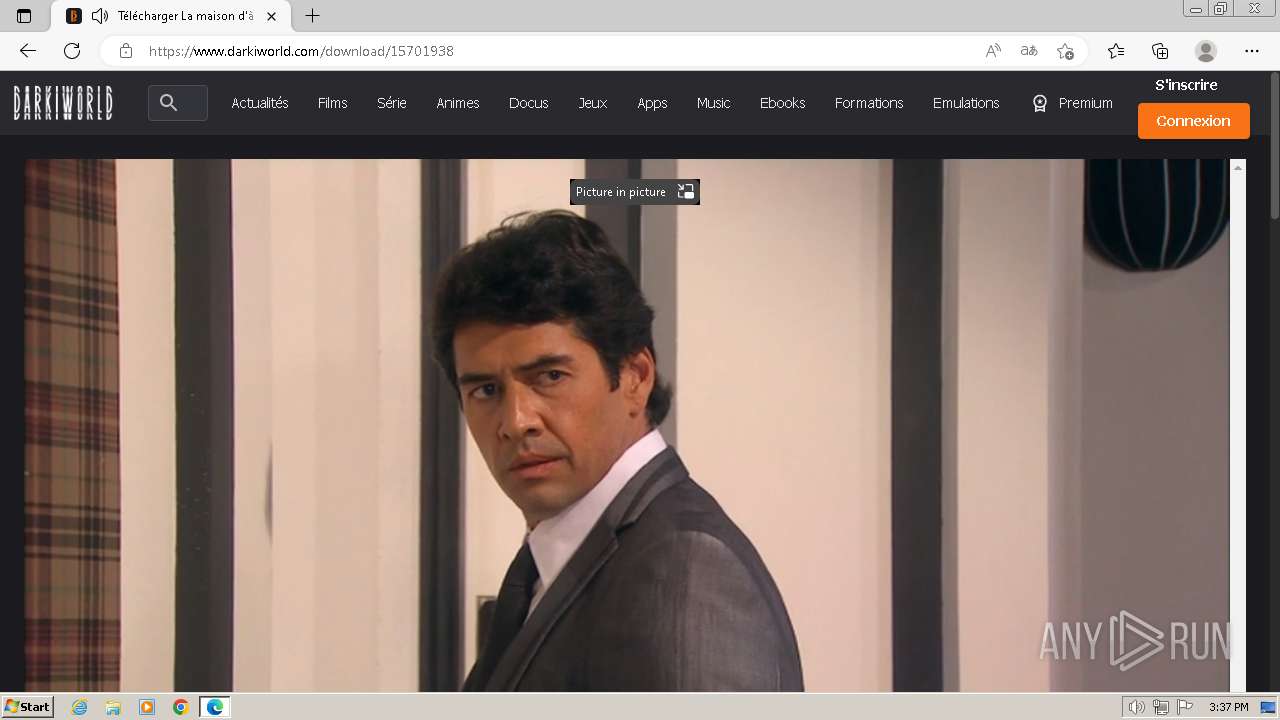The image size is (1280, 720).
Task: Launch Internet Explorer from taskbar
Action: click(x=80, y=707)
